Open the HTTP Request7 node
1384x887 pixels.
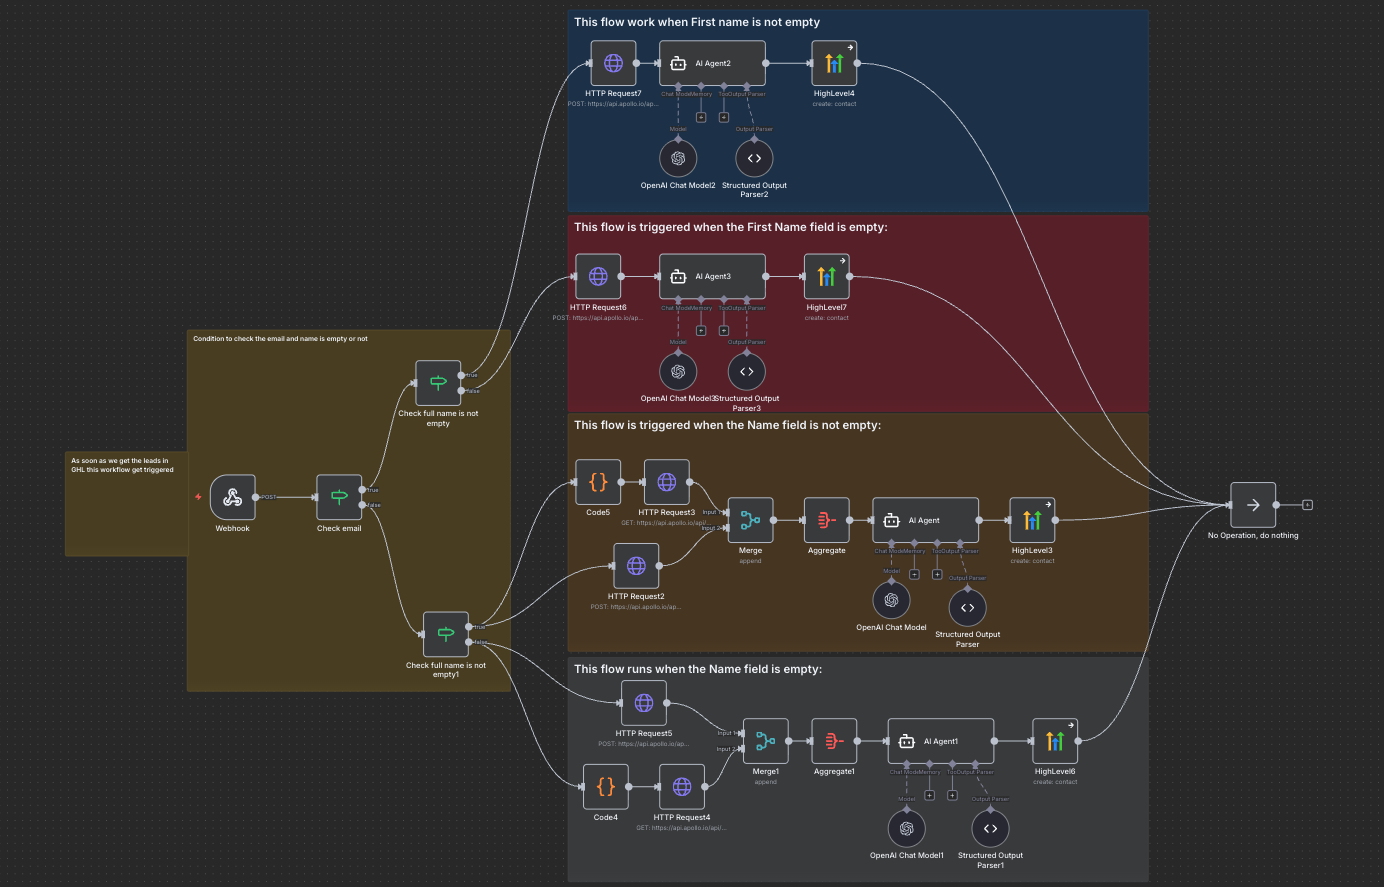click(613, 63)
